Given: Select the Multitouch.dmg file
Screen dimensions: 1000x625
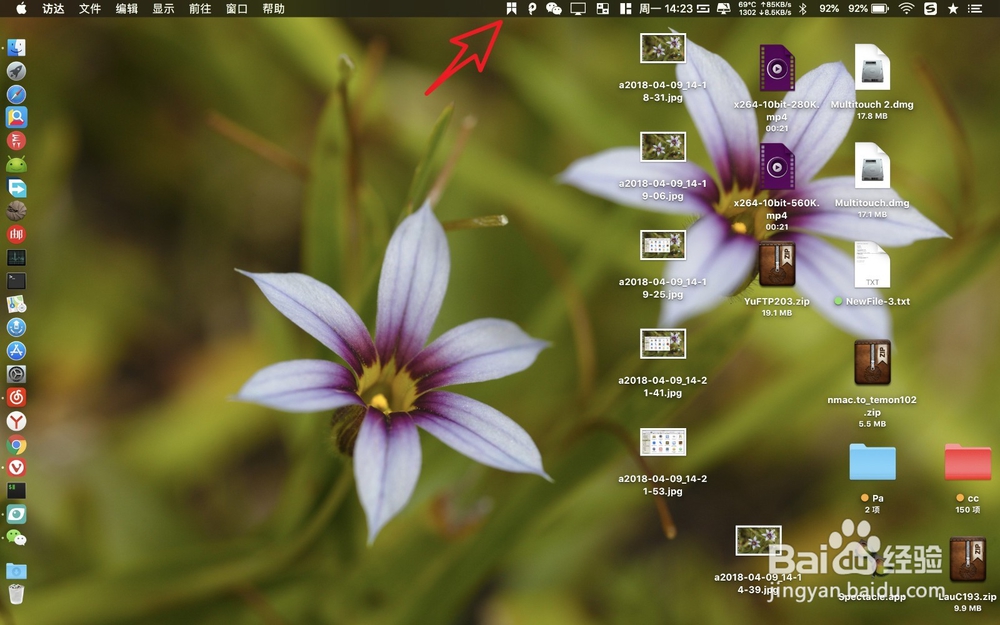Looking at the screenshot, I should (x=872, y=166).
